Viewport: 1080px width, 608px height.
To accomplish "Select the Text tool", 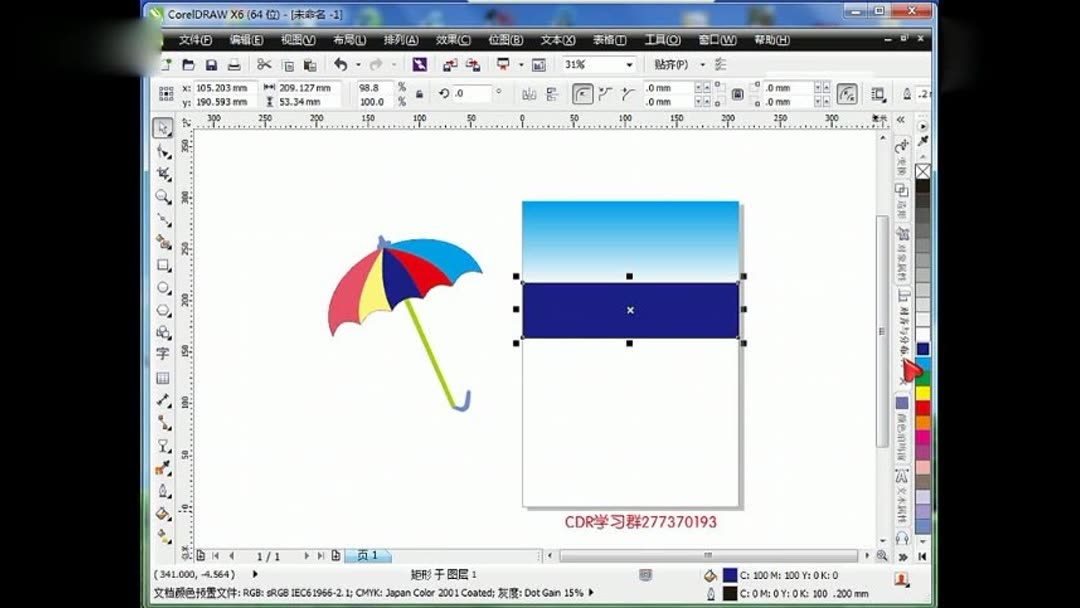I will [x=163, y=355].
